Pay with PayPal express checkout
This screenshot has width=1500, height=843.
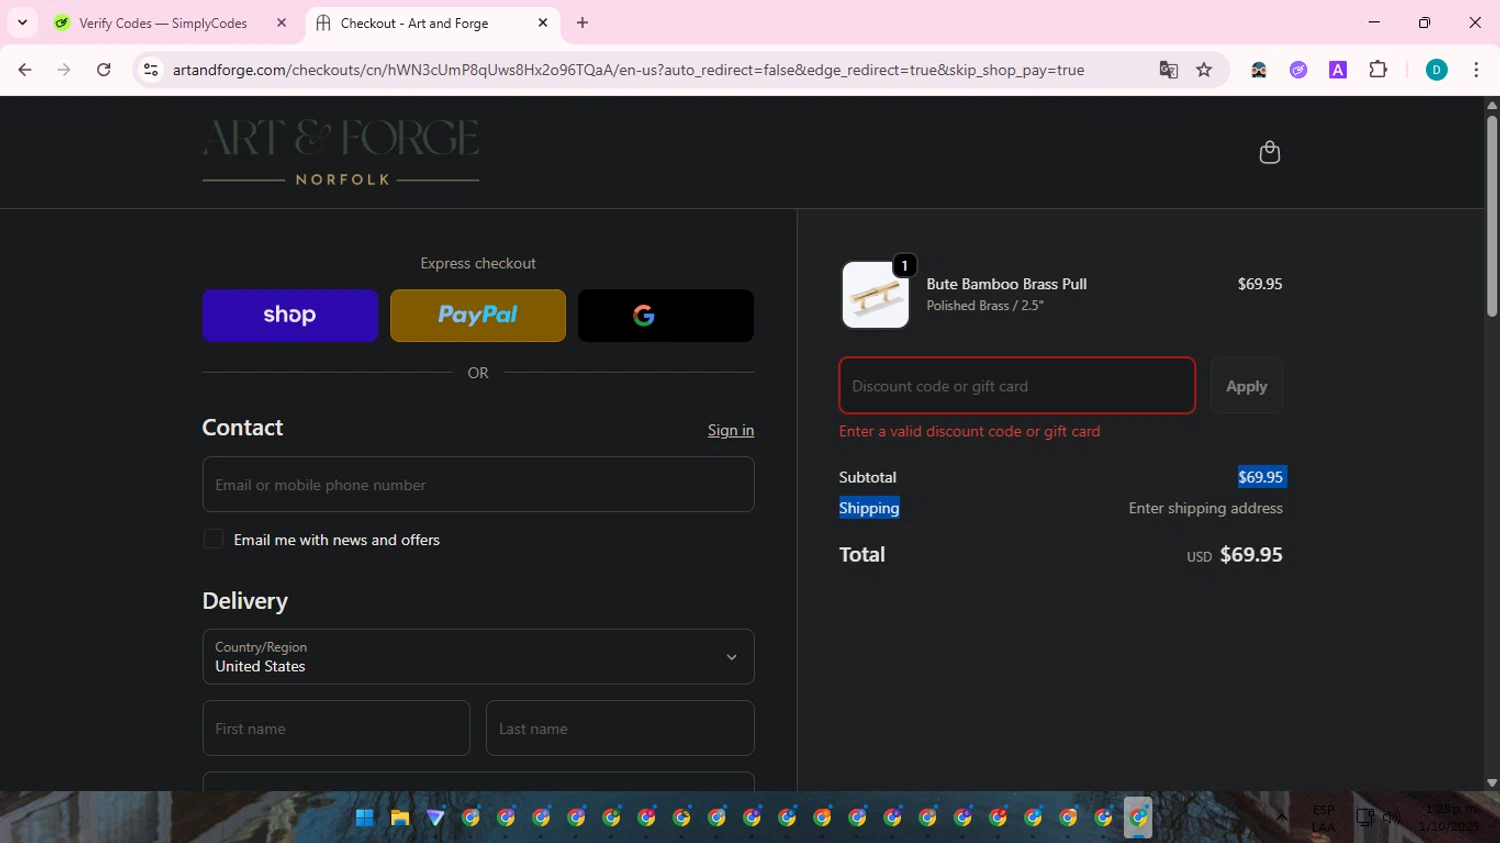(x=478, y=315)
